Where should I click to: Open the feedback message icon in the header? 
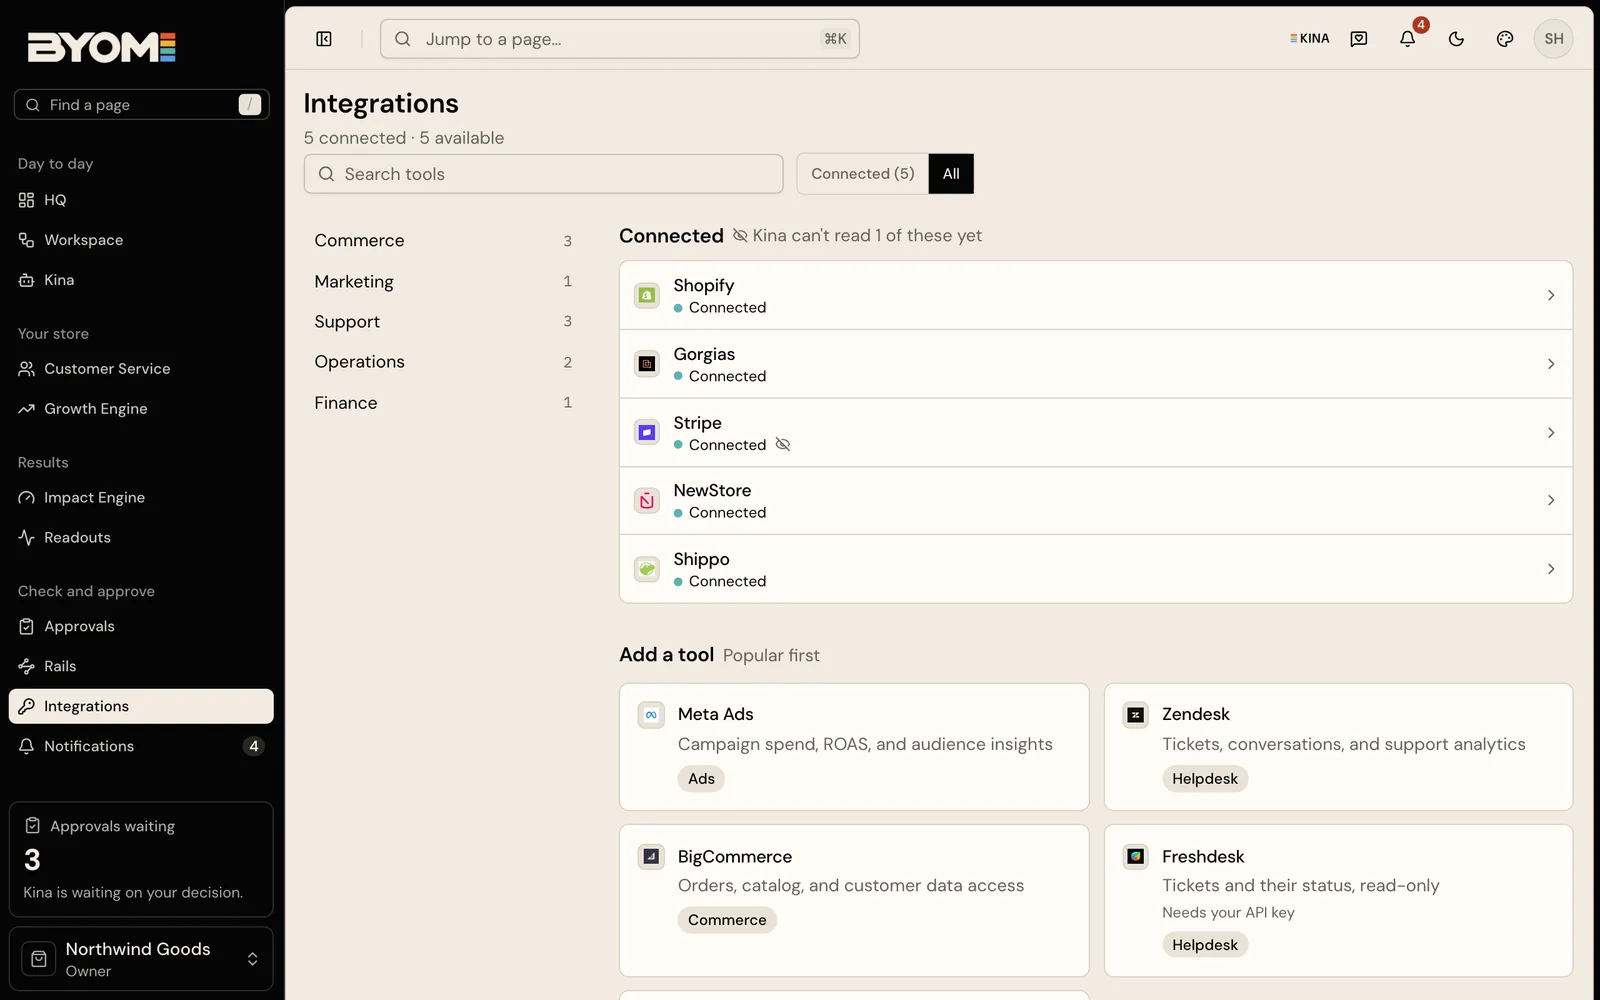(1359, 39)
